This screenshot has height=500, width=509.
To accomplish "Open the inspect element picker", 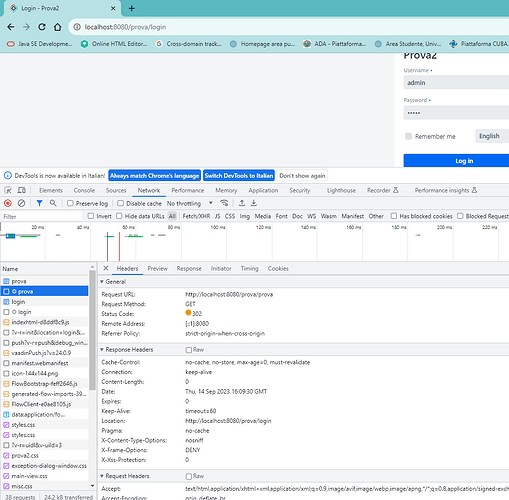I will coord(8,190).
